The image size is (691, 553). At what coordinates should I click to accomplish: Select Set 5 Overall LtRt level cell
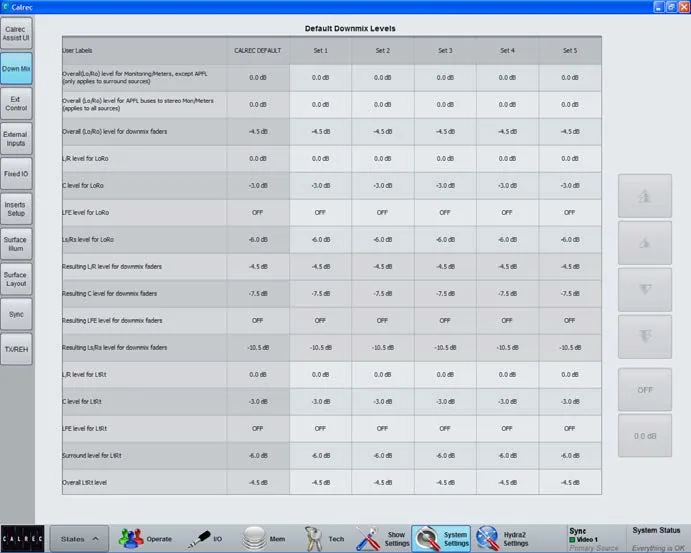[x=570, y=482]
